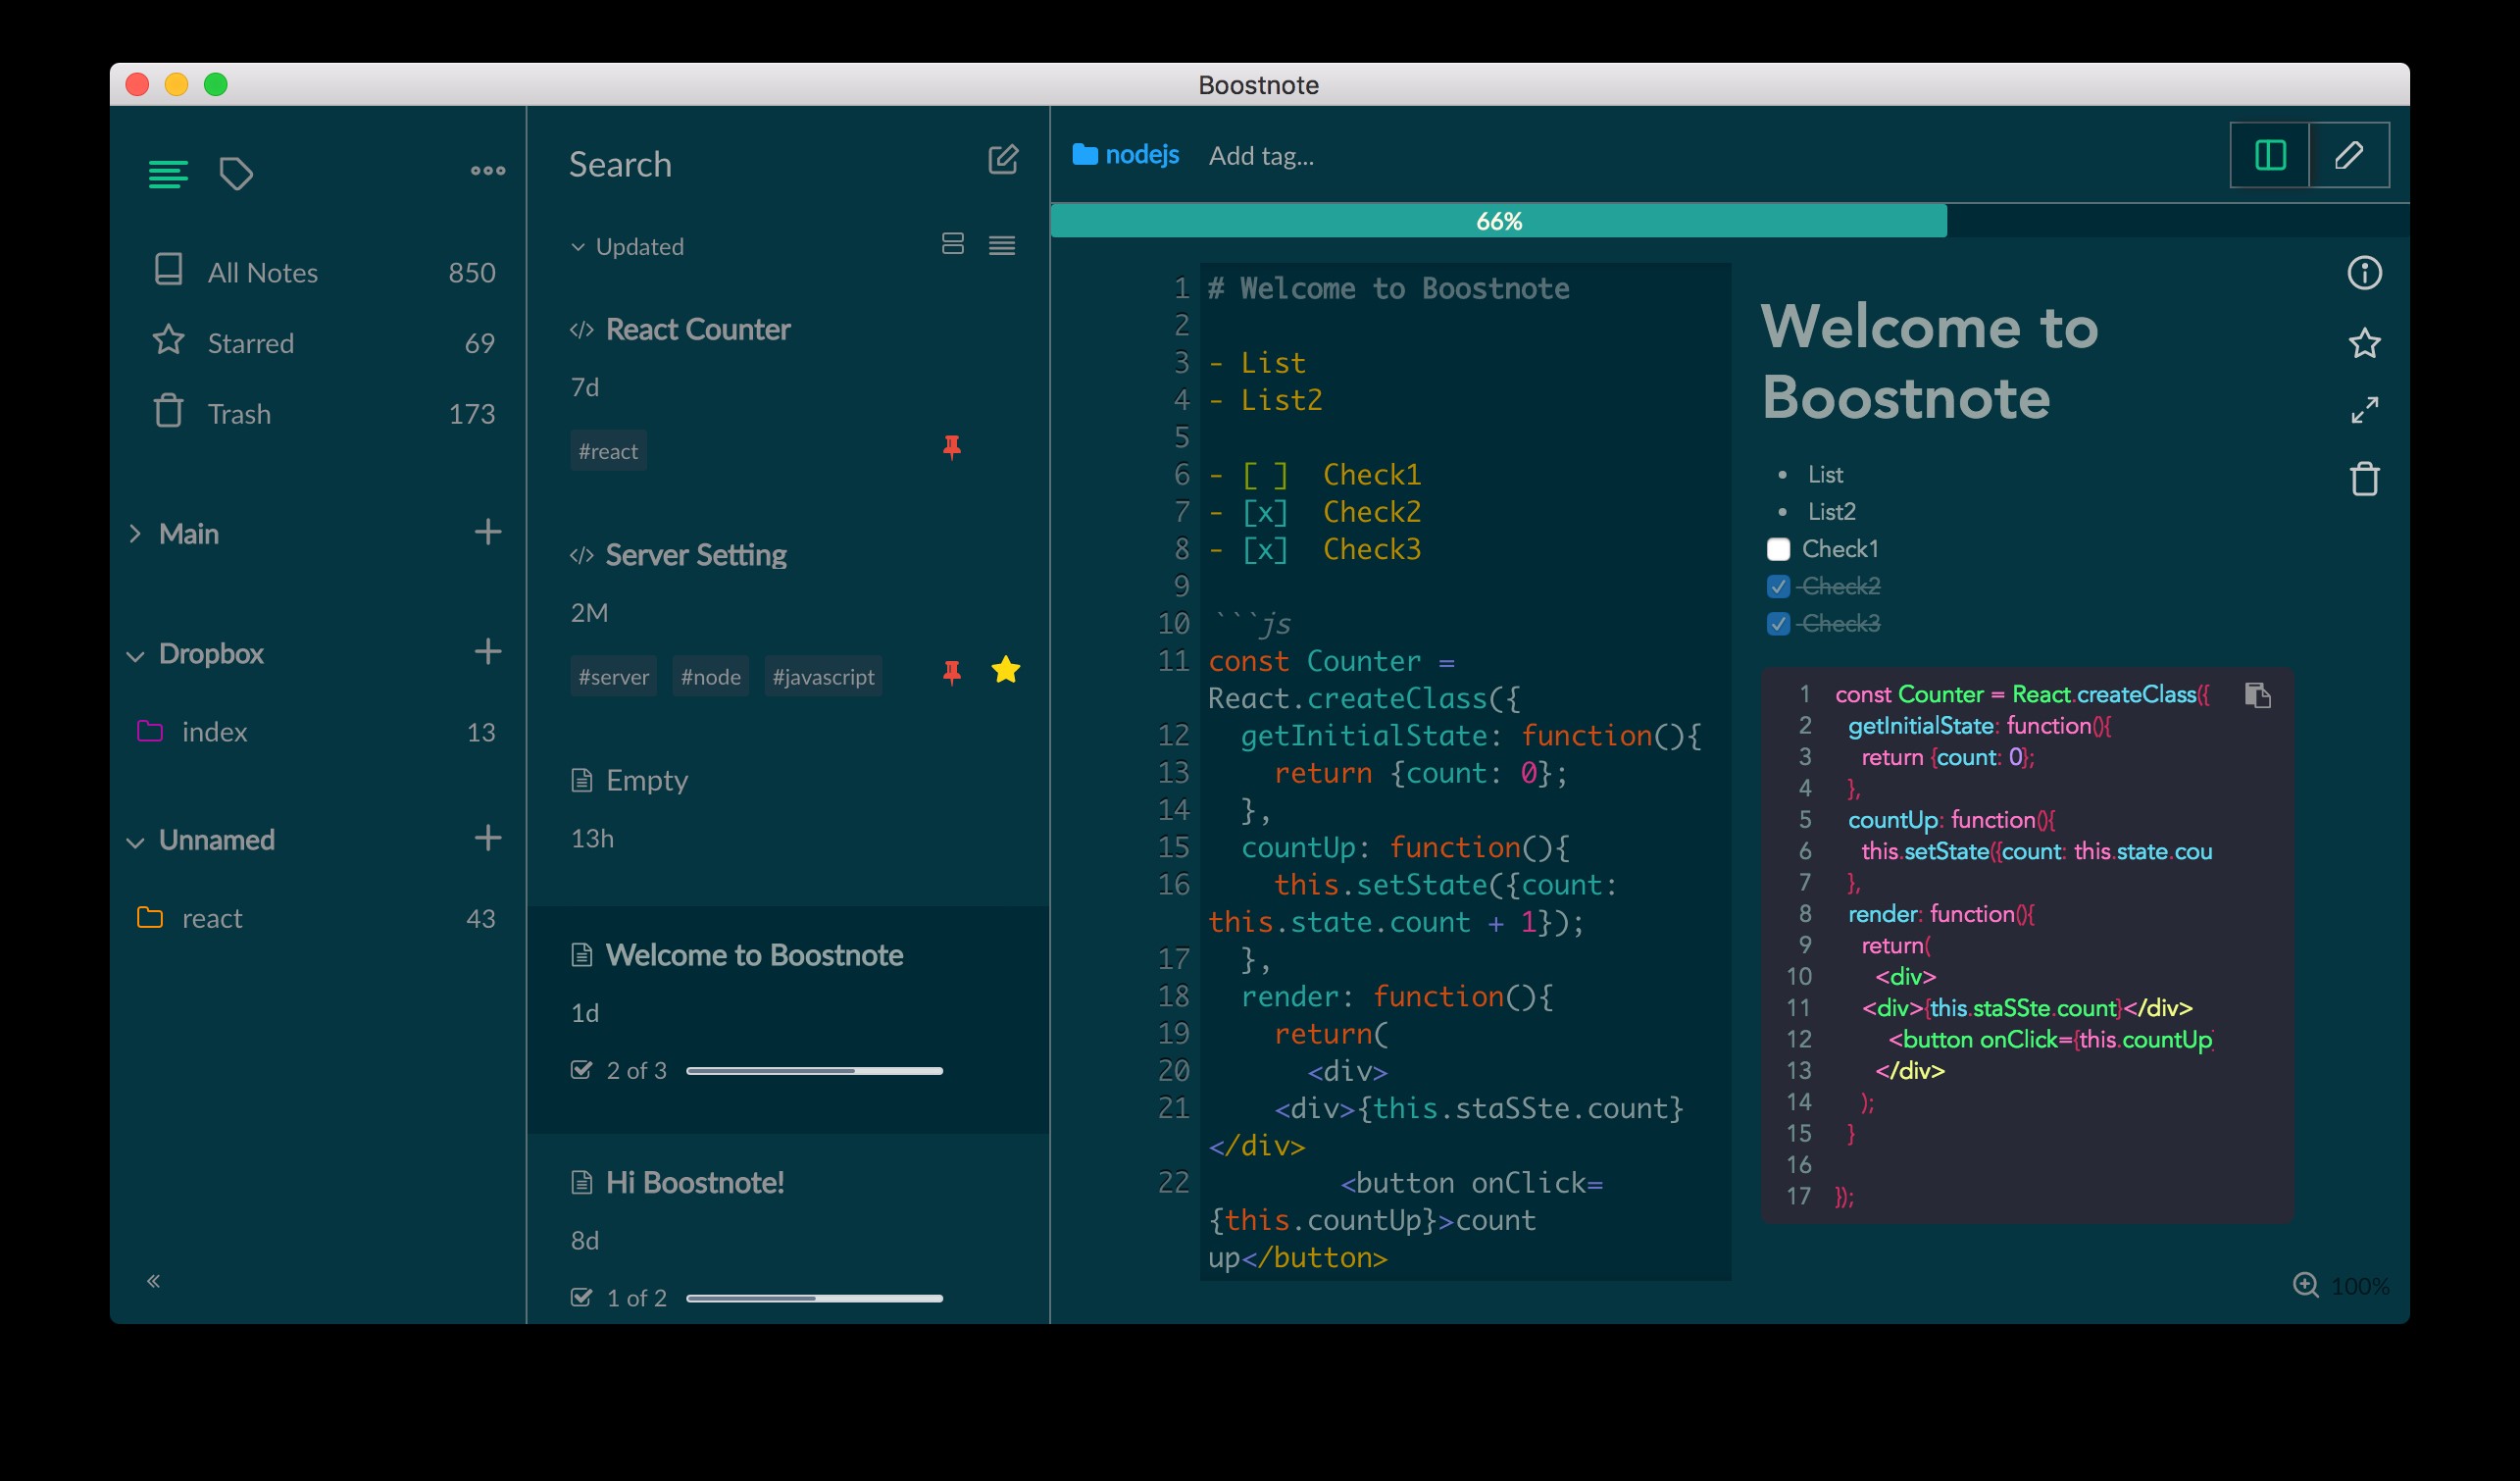Image resolution: width=2520 pixels, height=1481 pixels.
Task: Trash the current note
Action: coord(2364,479)
